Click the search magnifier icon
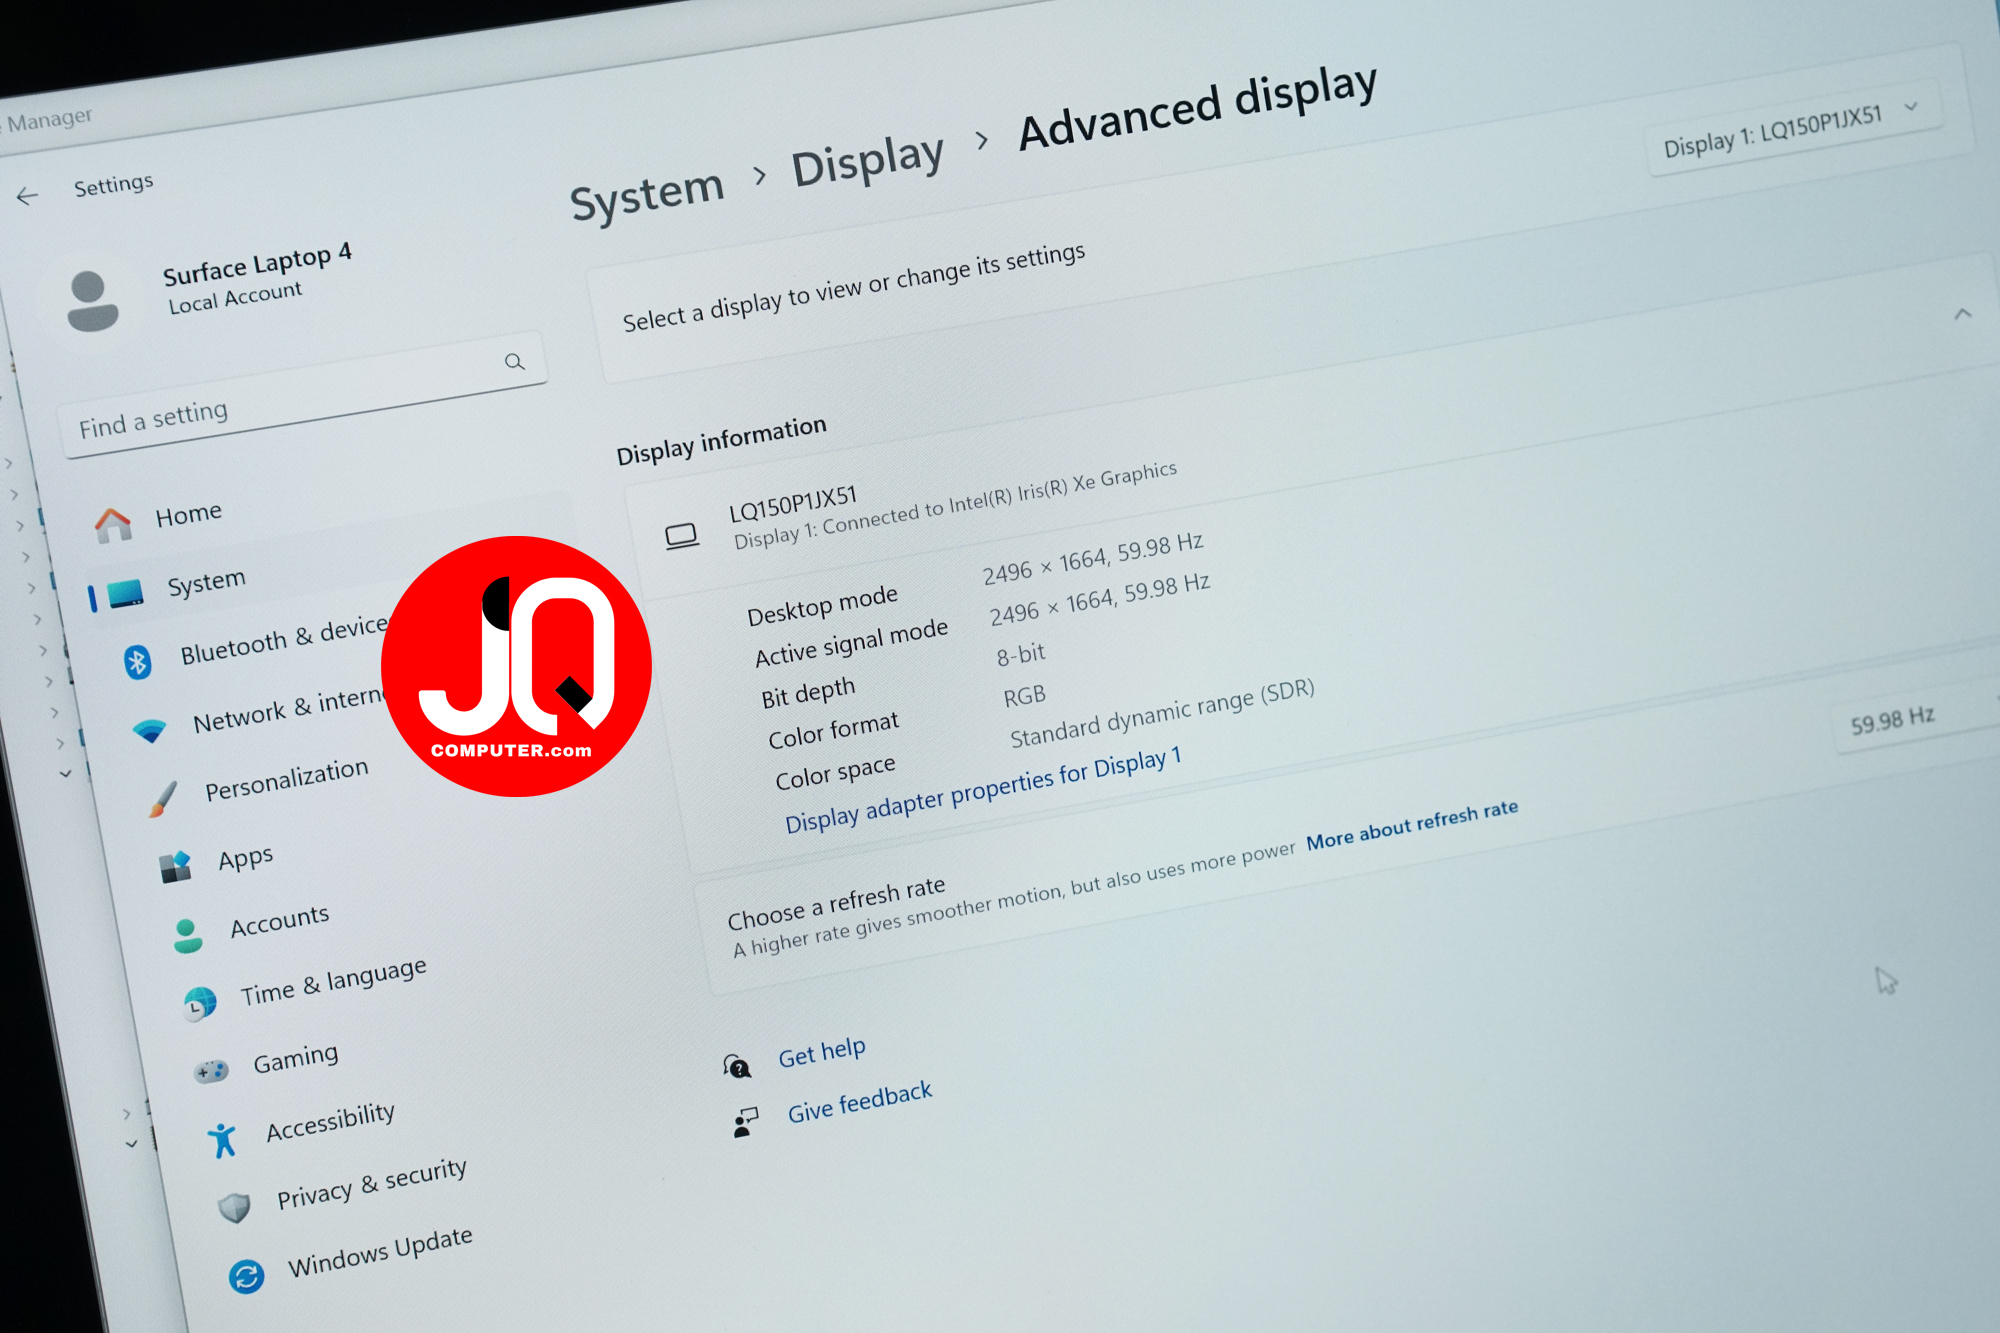The height and width of the screenshot is (1333, 2000). [x=515, y=362]
